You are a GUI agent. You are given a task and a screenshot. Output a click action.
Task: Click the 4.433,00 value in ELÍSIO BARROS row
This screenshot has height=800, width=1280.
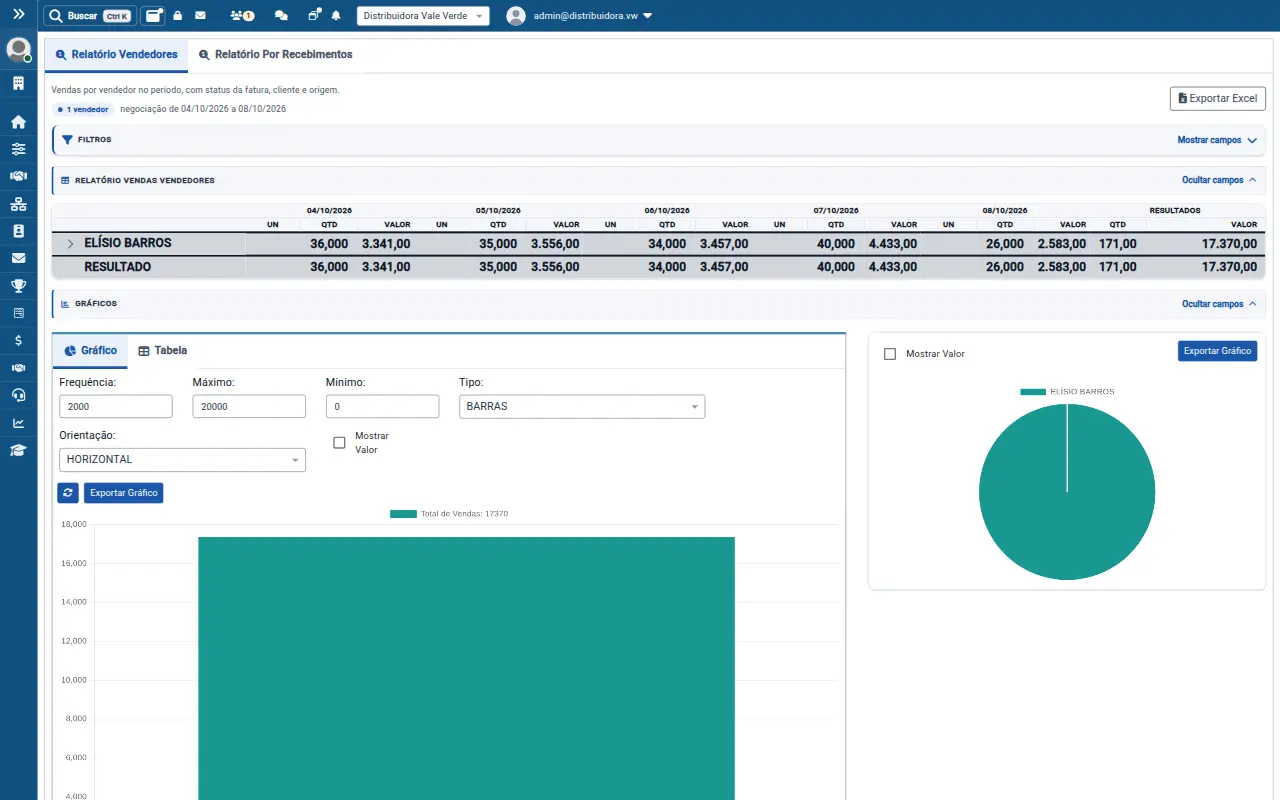(893, 243)
